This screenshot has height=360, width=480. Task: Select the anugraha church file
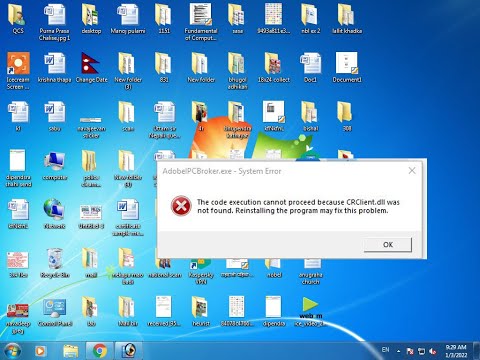[311, 272]
